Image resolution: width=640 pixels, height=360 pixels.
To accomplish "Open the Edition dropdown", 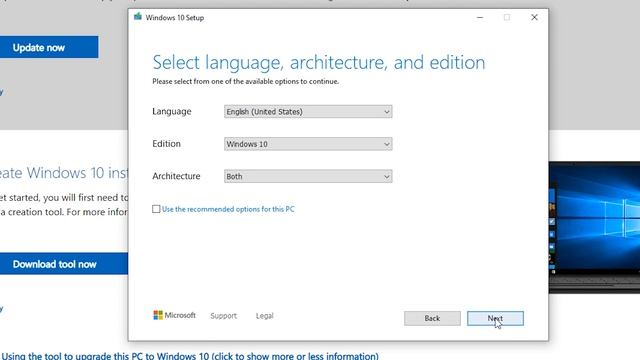I will [x=308, y=144].
